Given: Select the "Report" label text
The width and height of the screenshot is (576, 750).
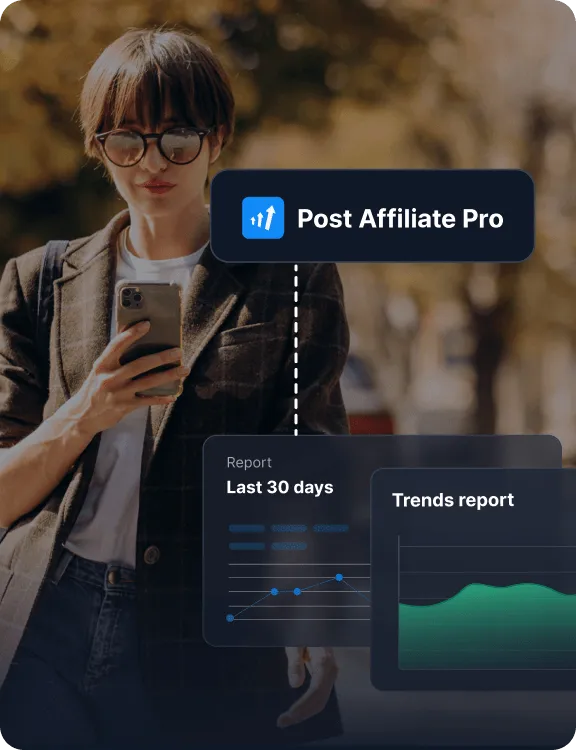Looking at the screenshot, I should [249, 463].
